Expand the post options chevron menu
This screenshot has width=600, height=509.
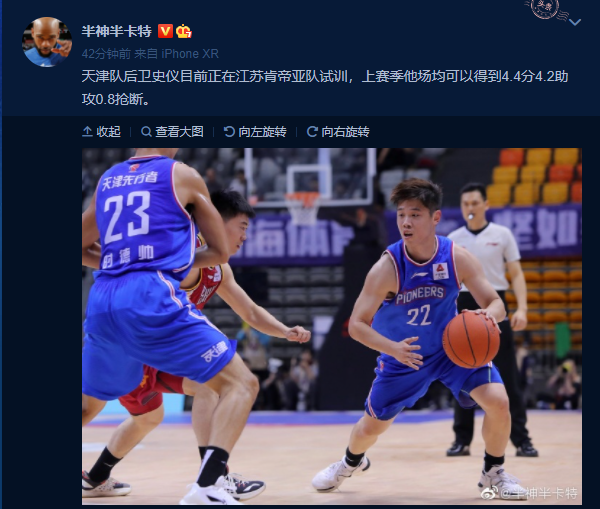click(575, 22)
